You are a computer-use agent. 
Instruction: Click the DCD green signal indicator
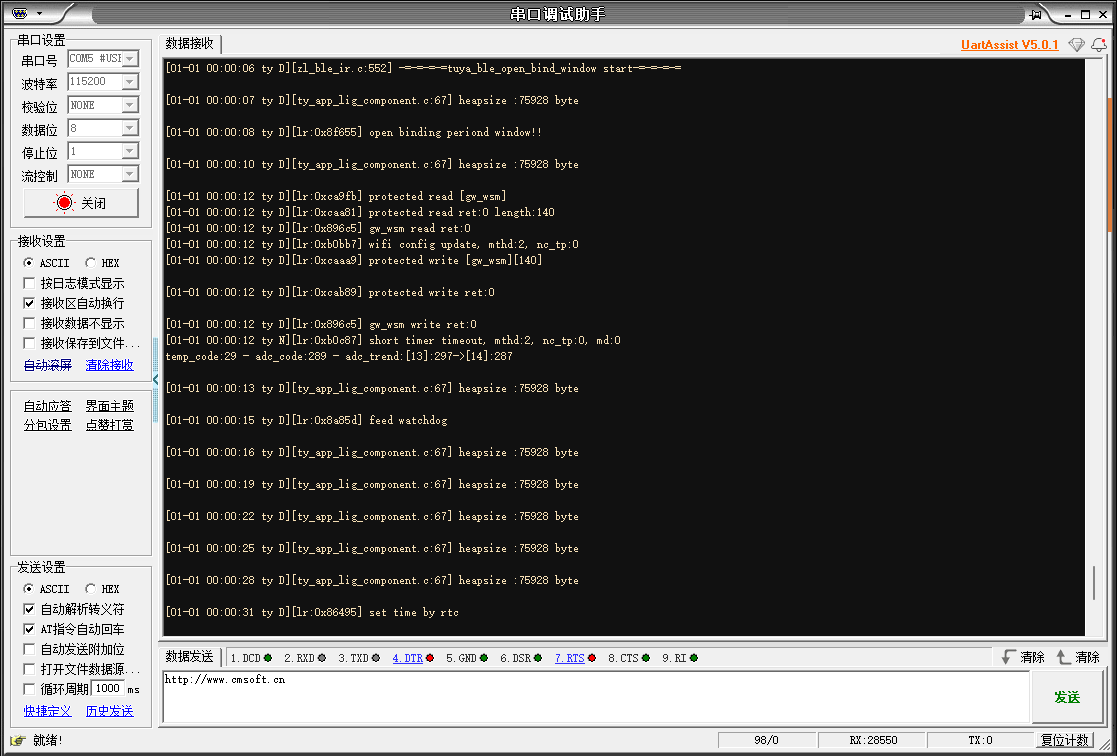[x=268, y=658]
